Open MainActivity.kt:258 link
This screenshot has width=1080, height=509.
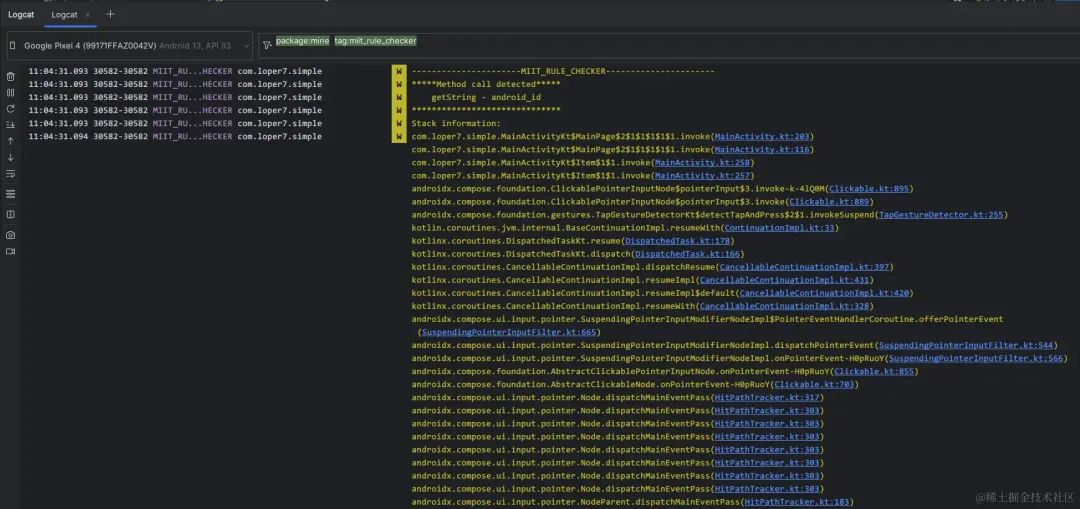click(702, 163)
